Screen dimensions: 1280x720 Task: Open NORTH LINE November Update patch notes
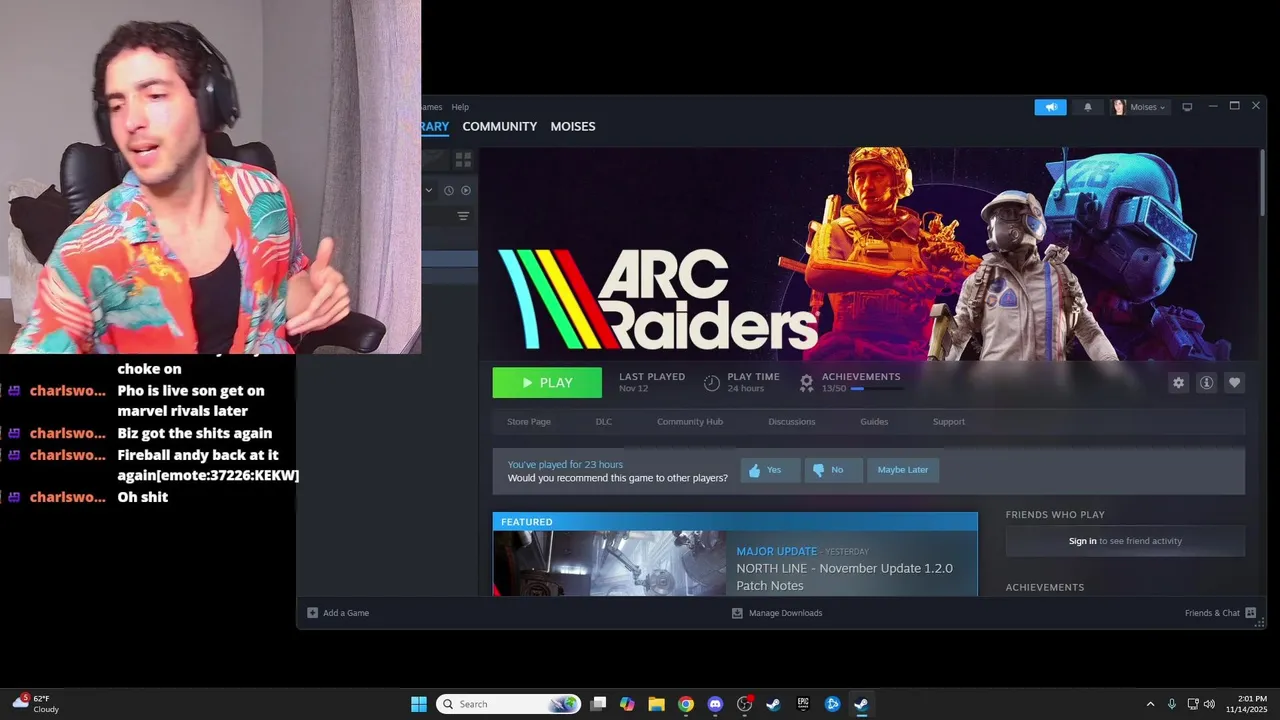tap(844, 577)
